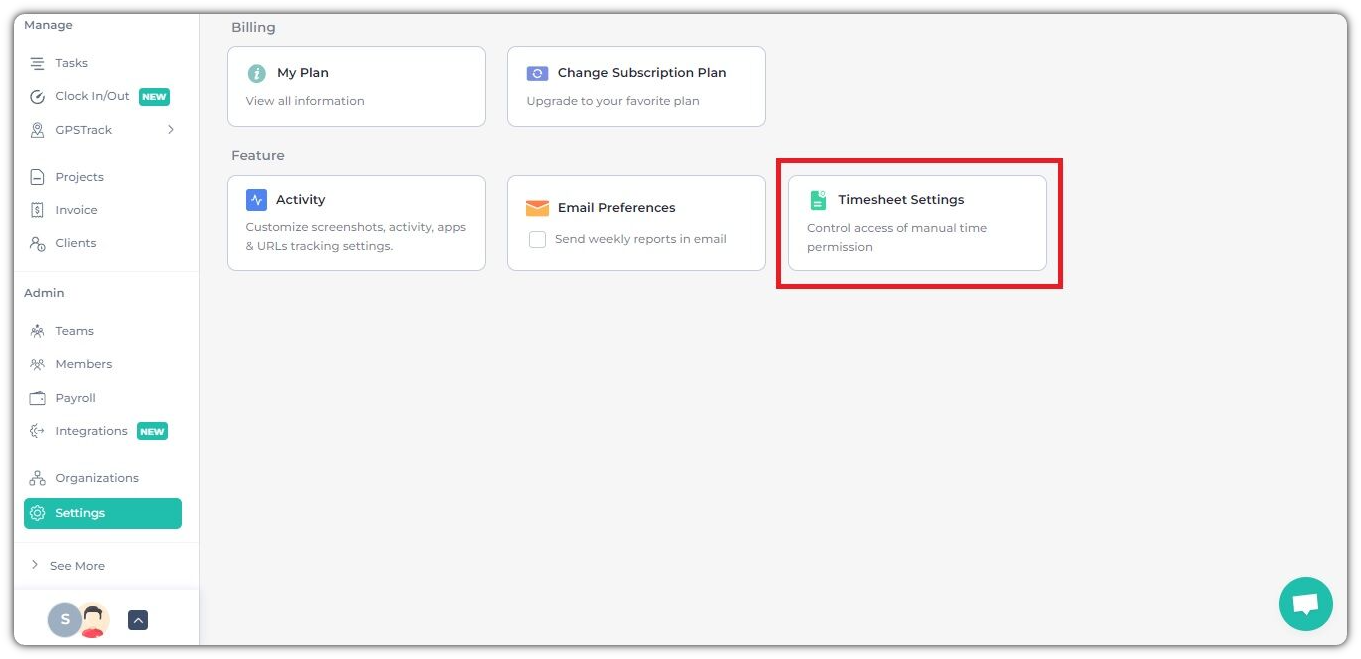Click the Clock In/Out timer icon
The image size is (1361, 659).
pos(38,97)
